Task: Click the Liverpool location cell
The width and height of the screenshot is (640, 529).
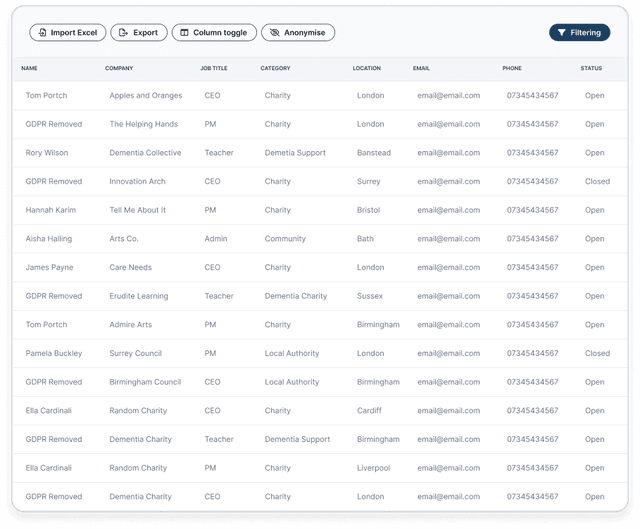Action: point(373,468)
